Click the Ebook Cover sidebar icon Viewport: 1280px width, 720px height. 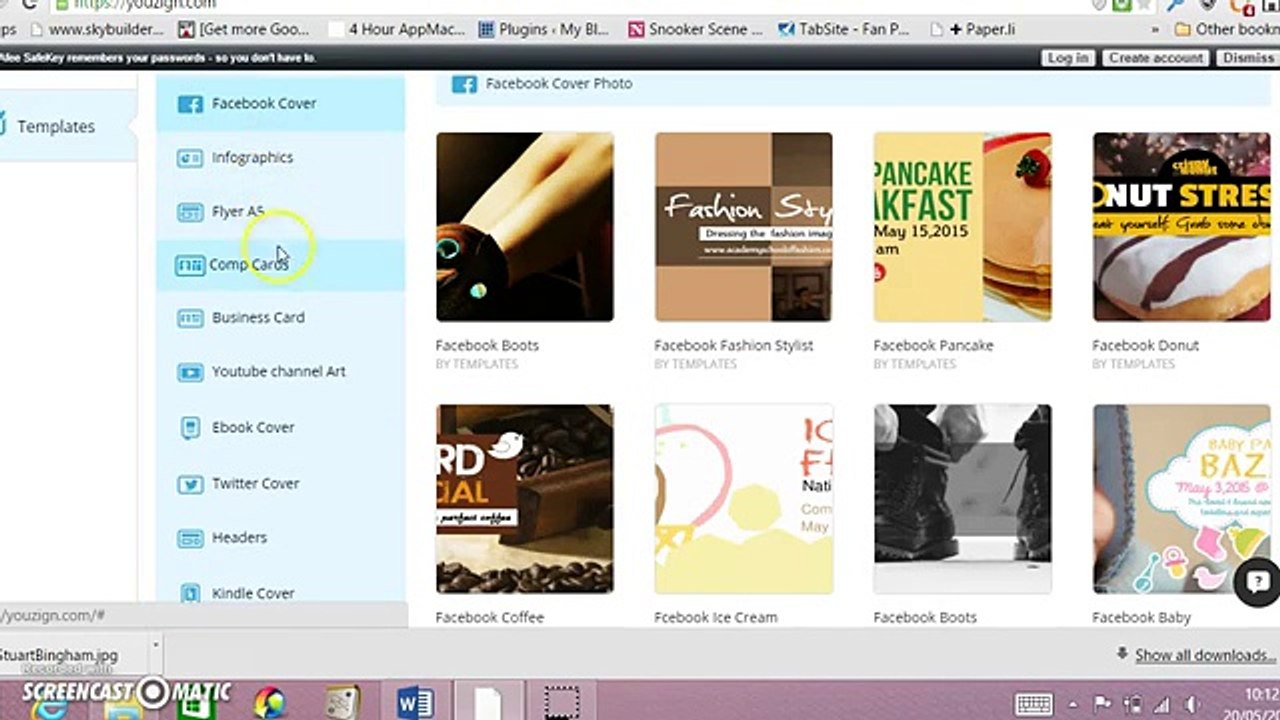[x=190, y=428]
